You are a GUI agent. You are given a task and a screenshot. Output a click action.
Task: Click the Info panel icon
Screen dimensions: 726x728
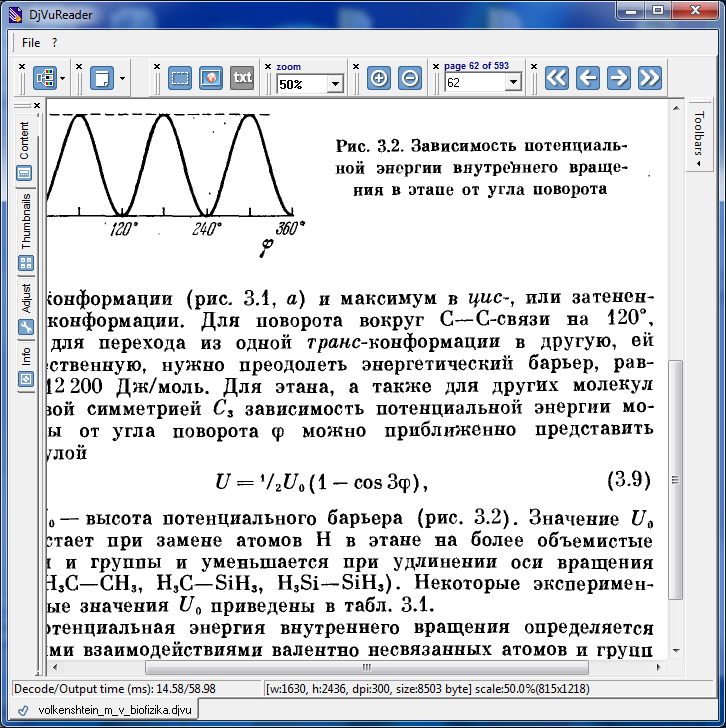click(26, 380)
